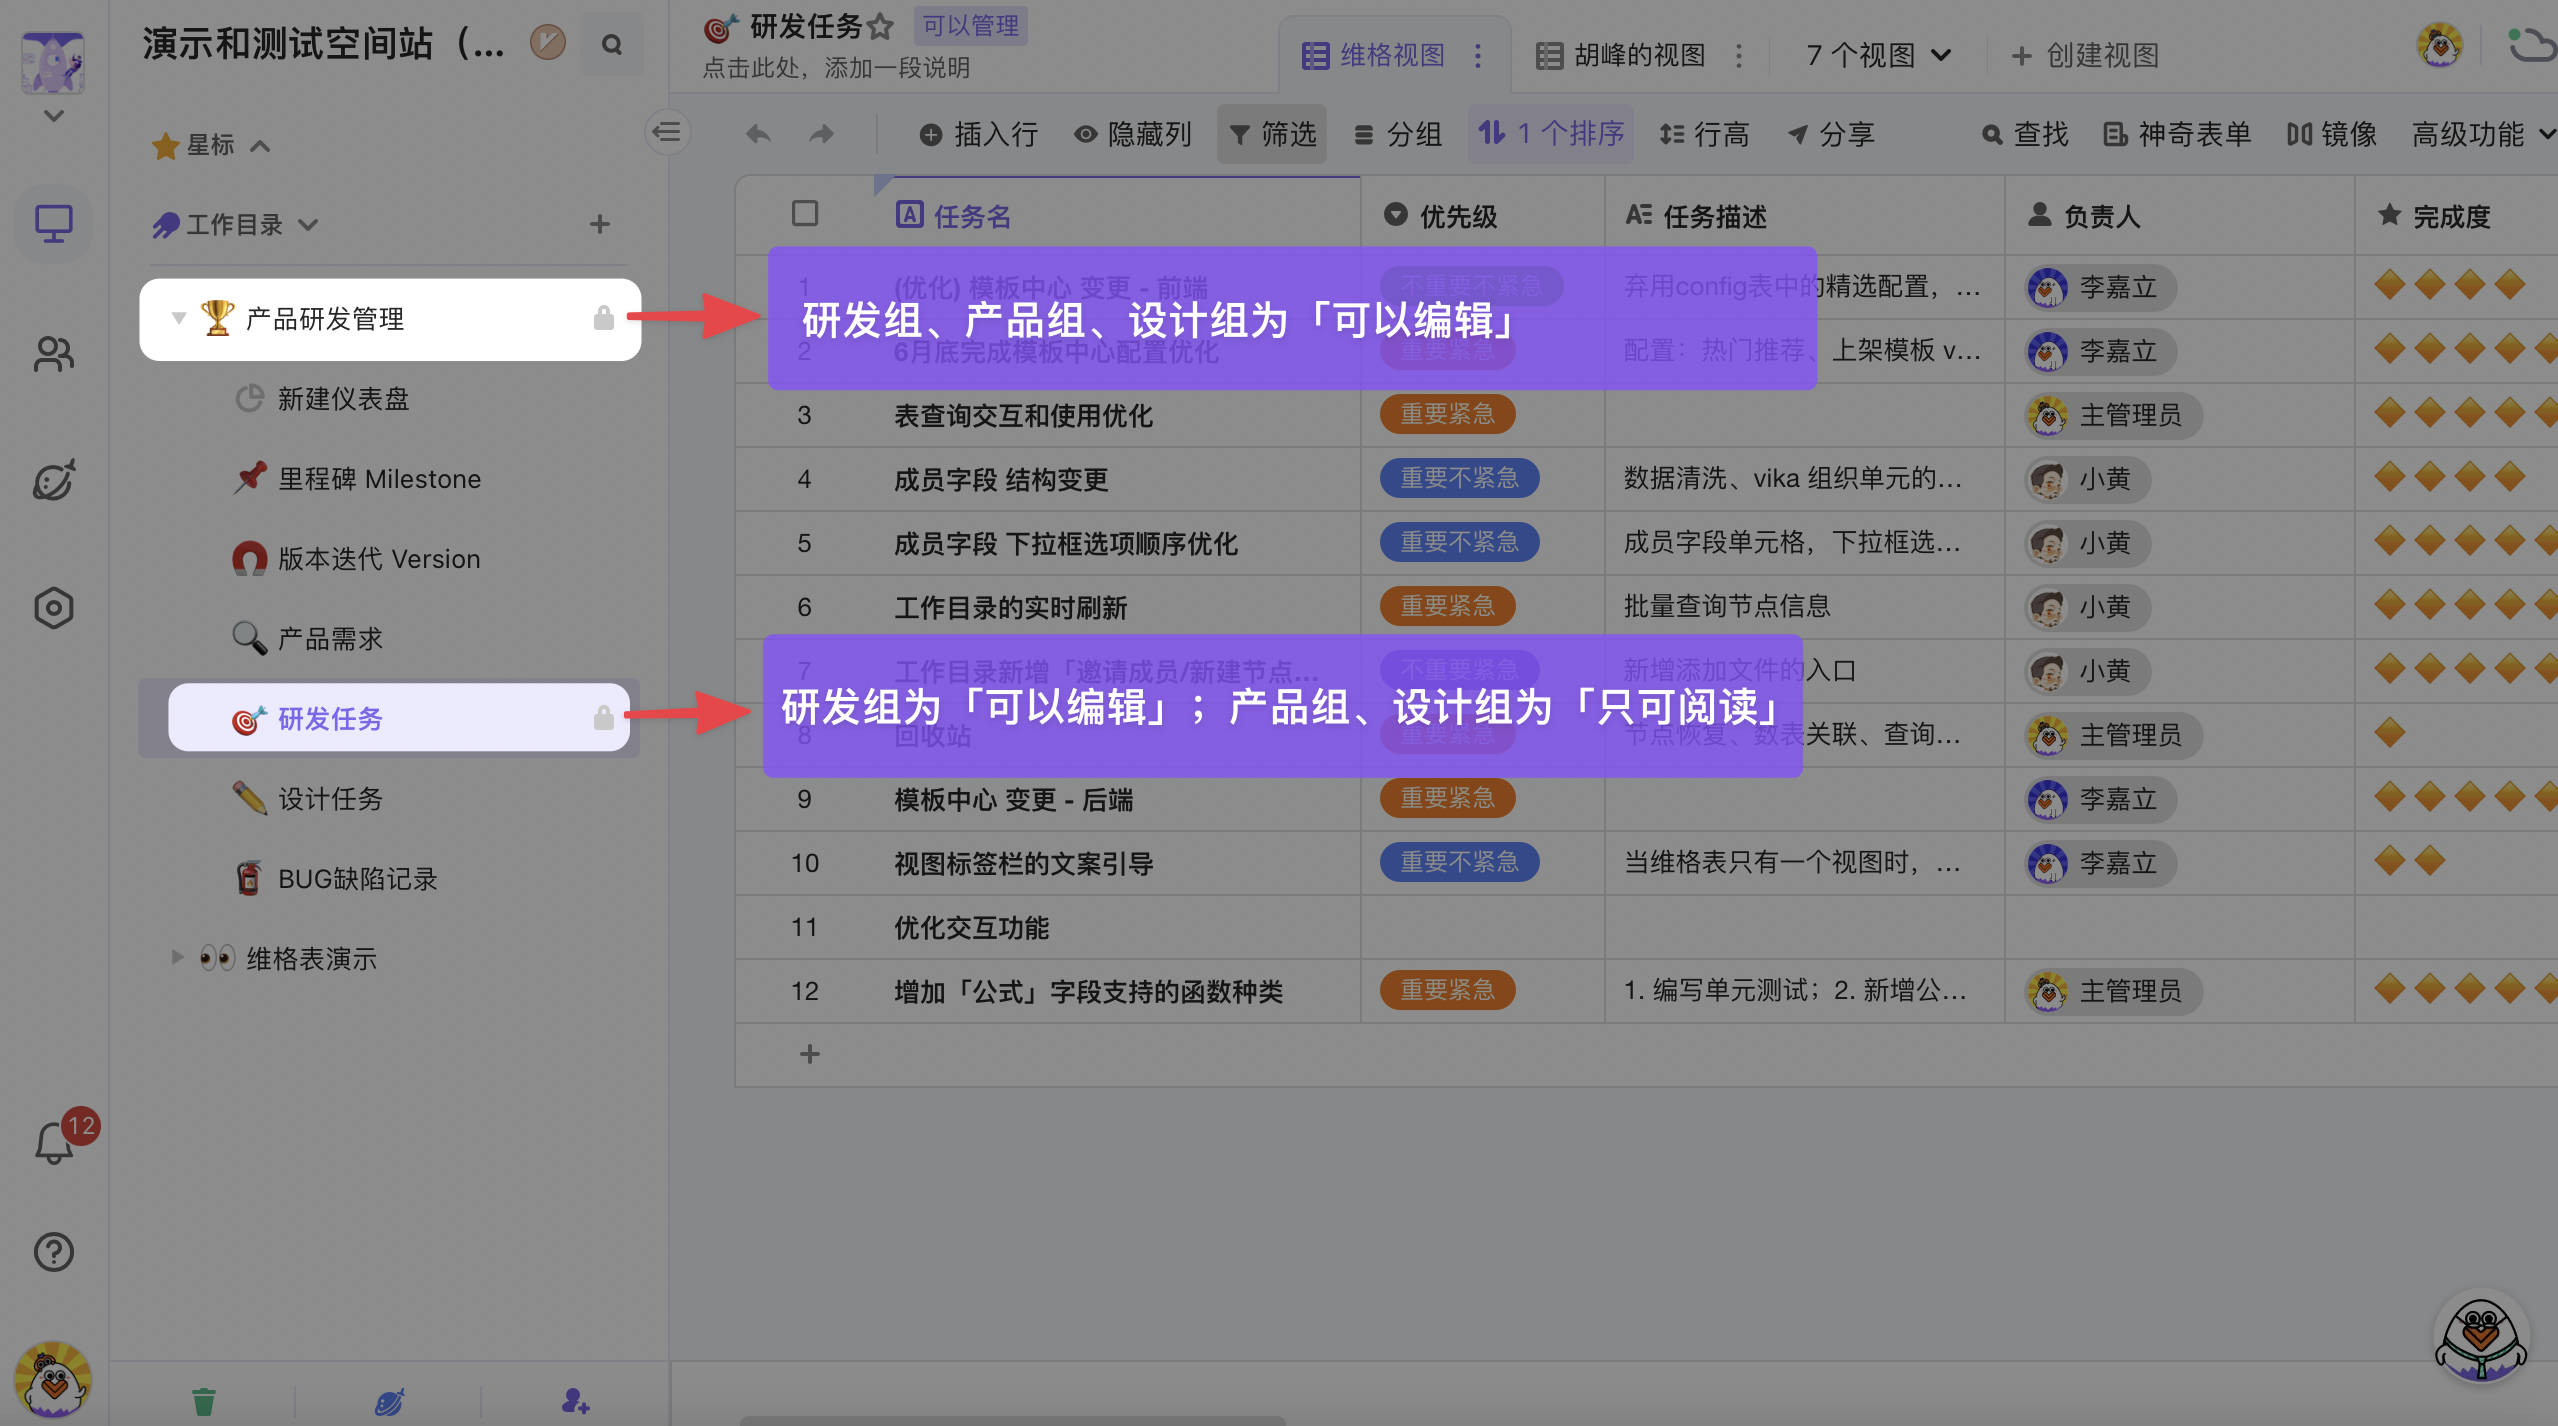Star the 研发任务 datasheet title
This screenshot has height=1426, width=2558.
[x=880, y=27]
